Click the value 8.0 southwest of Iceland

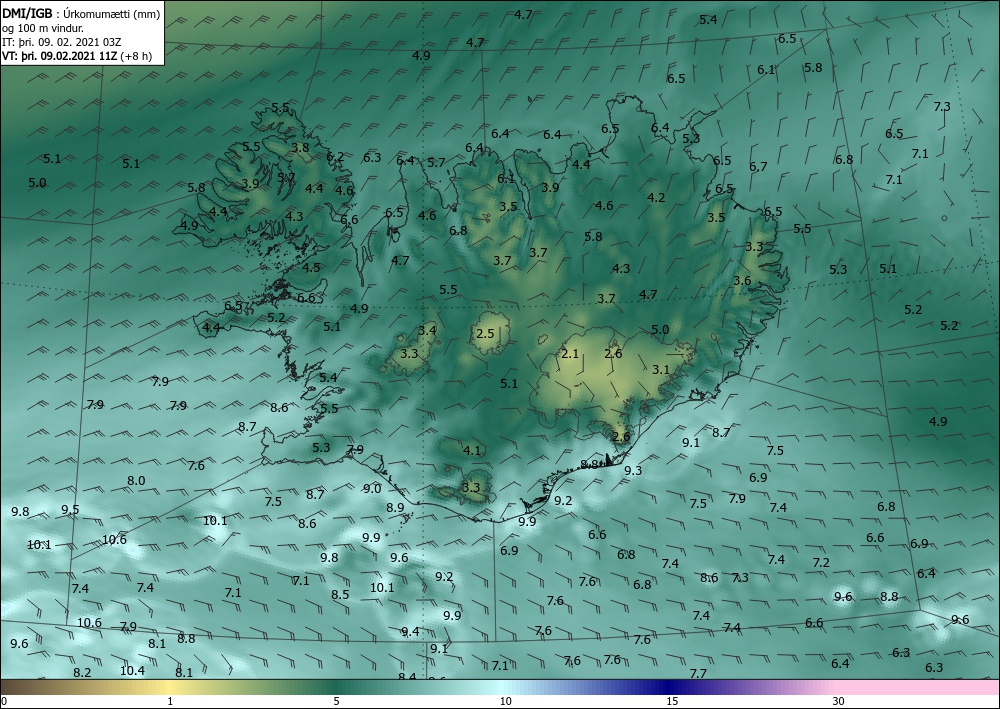136,481
